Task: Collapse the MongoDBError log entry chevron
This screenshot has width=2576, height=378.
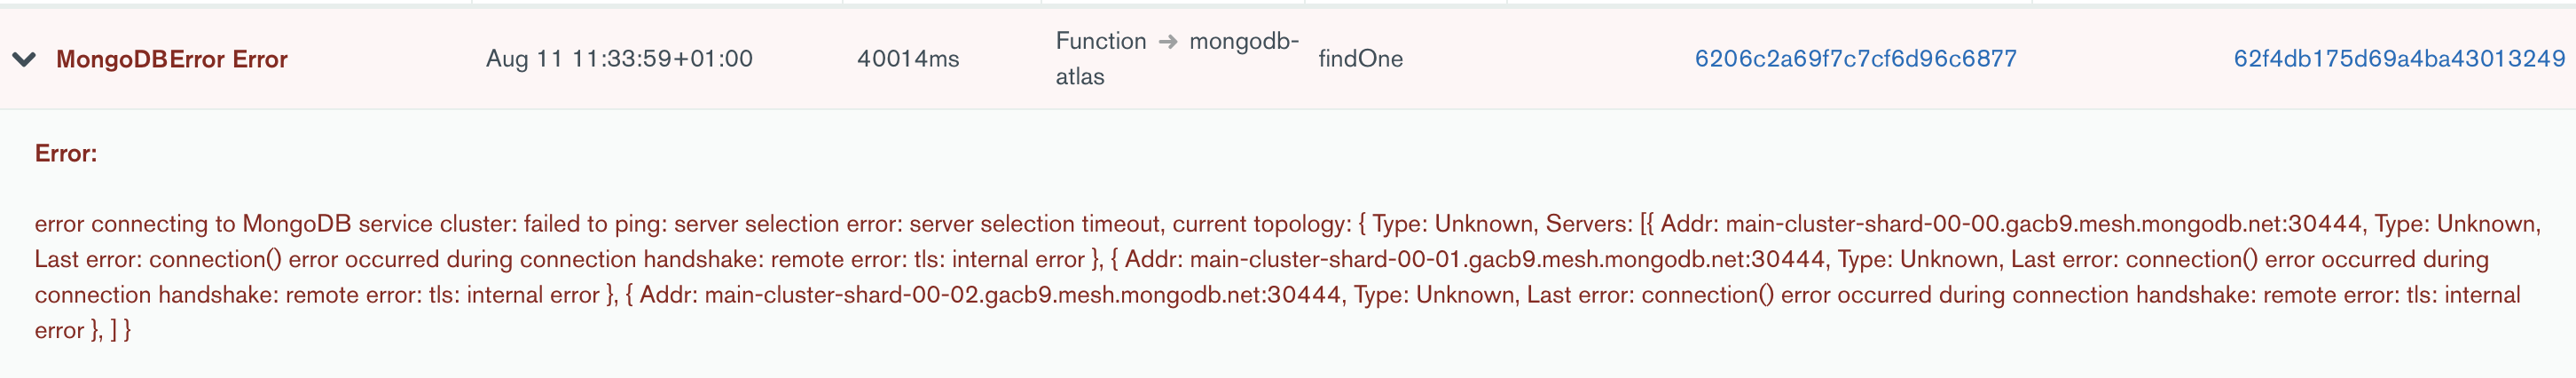Action: [x=24, y=59]
